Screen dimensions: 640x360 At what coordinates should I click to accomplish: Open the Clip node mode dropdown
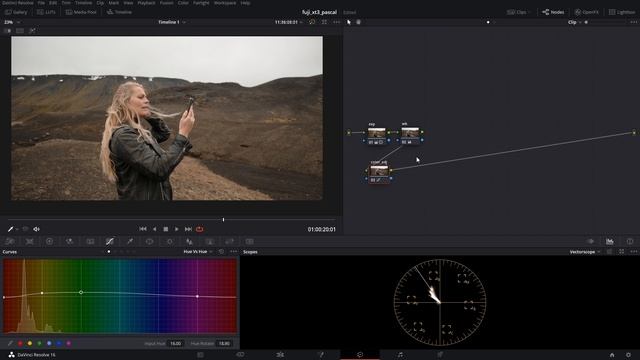coord(574,22)
